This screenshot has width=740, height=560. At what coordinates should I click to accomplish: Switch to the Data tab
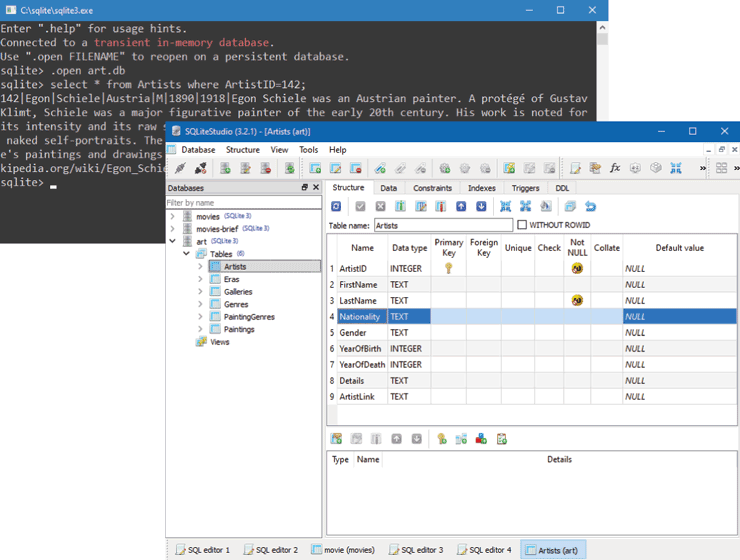tap(388, 187)
